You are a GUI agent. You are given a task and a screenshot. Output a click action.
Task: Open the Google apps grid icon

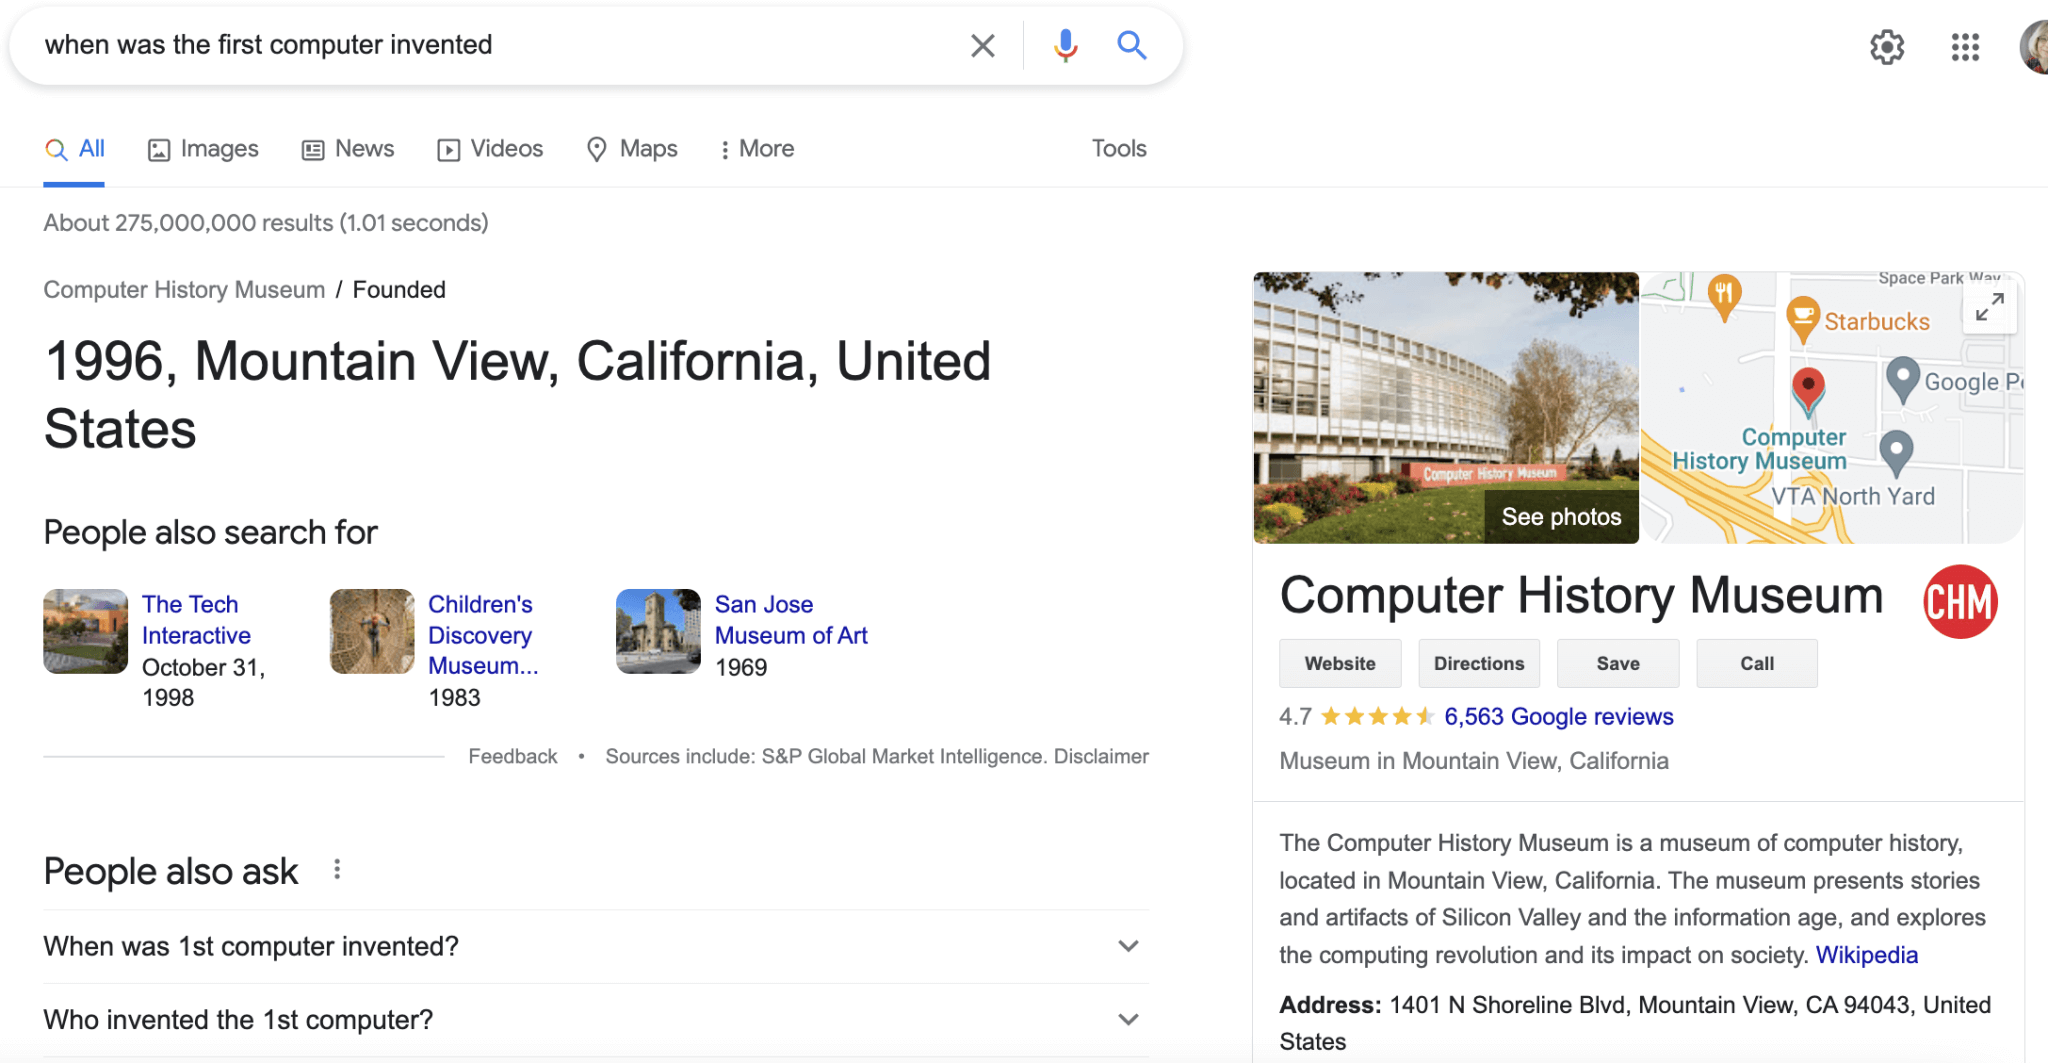(x=1965, y=47)
